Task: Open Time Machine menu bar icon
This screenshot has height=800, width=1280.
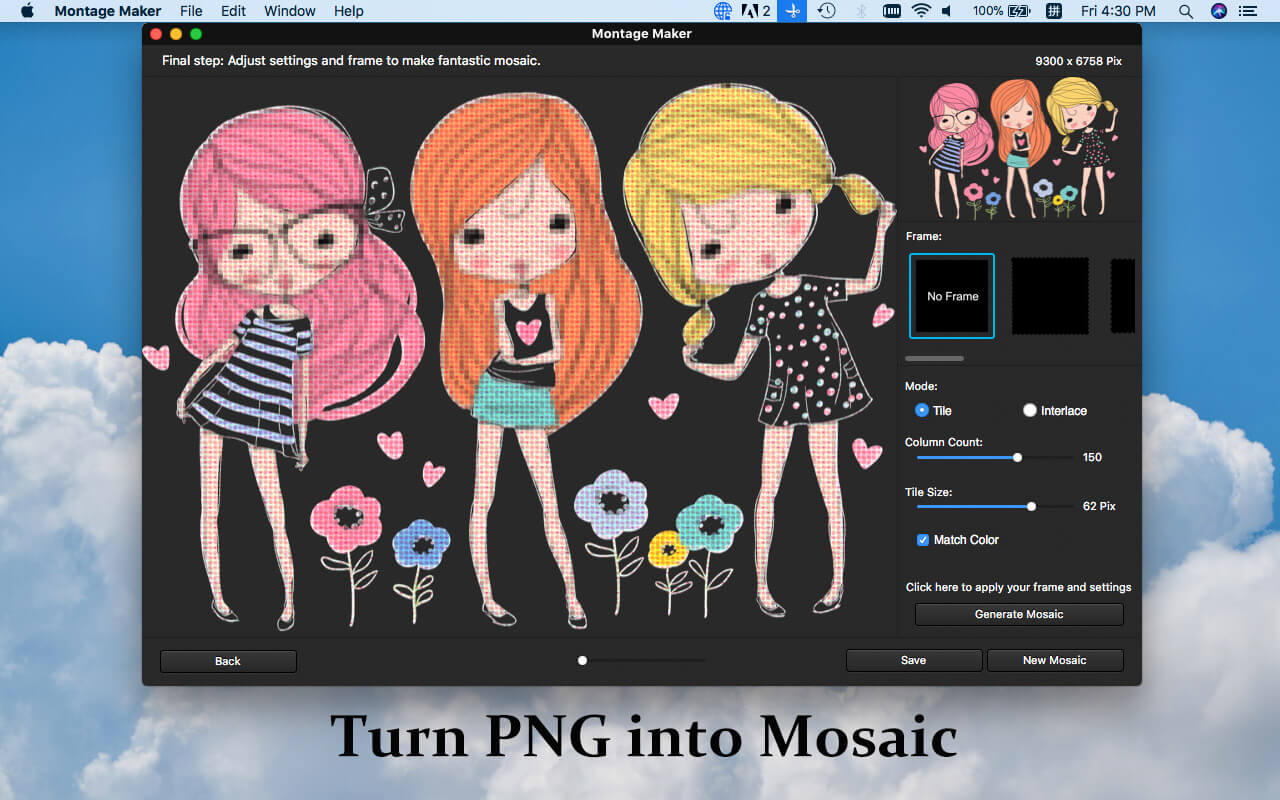Action: click(827, 11)
